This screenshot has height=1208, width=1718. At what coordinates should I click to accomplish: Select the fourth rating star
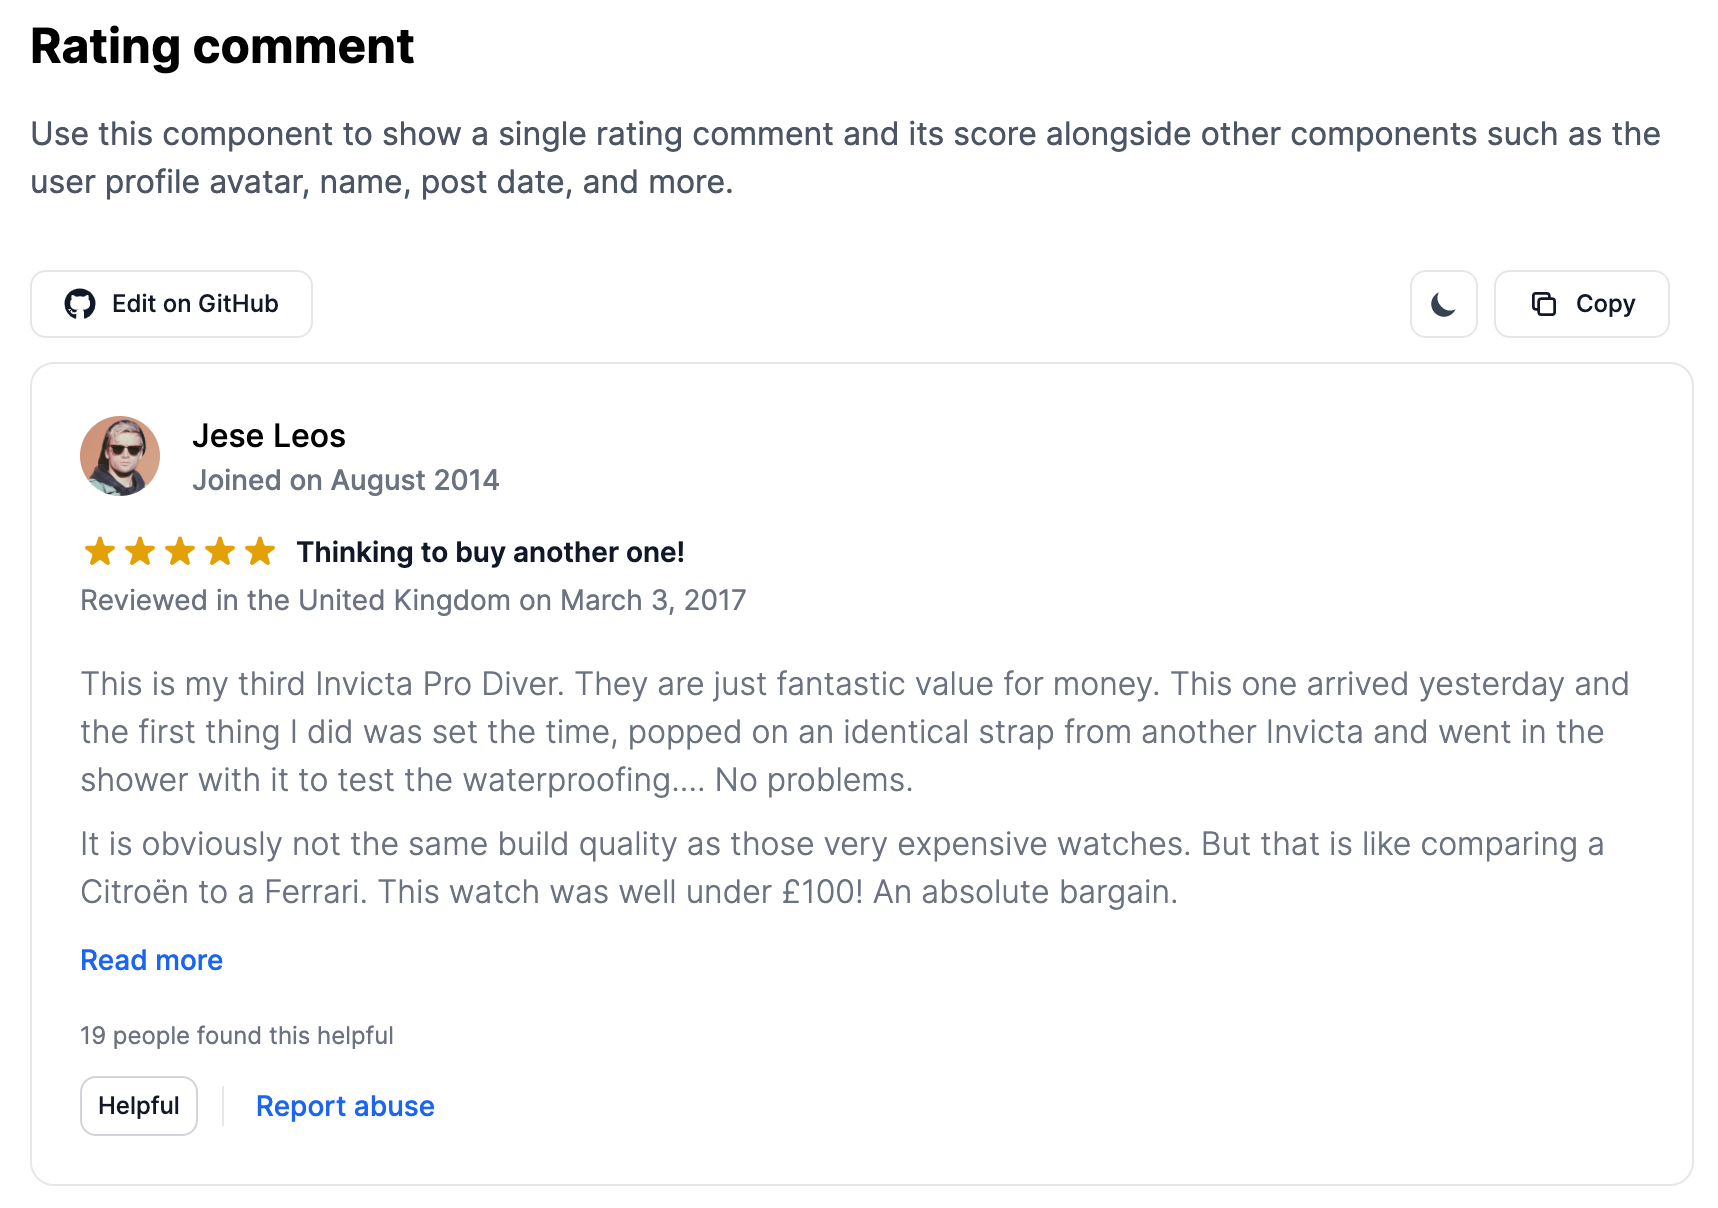tap(220, 551)
